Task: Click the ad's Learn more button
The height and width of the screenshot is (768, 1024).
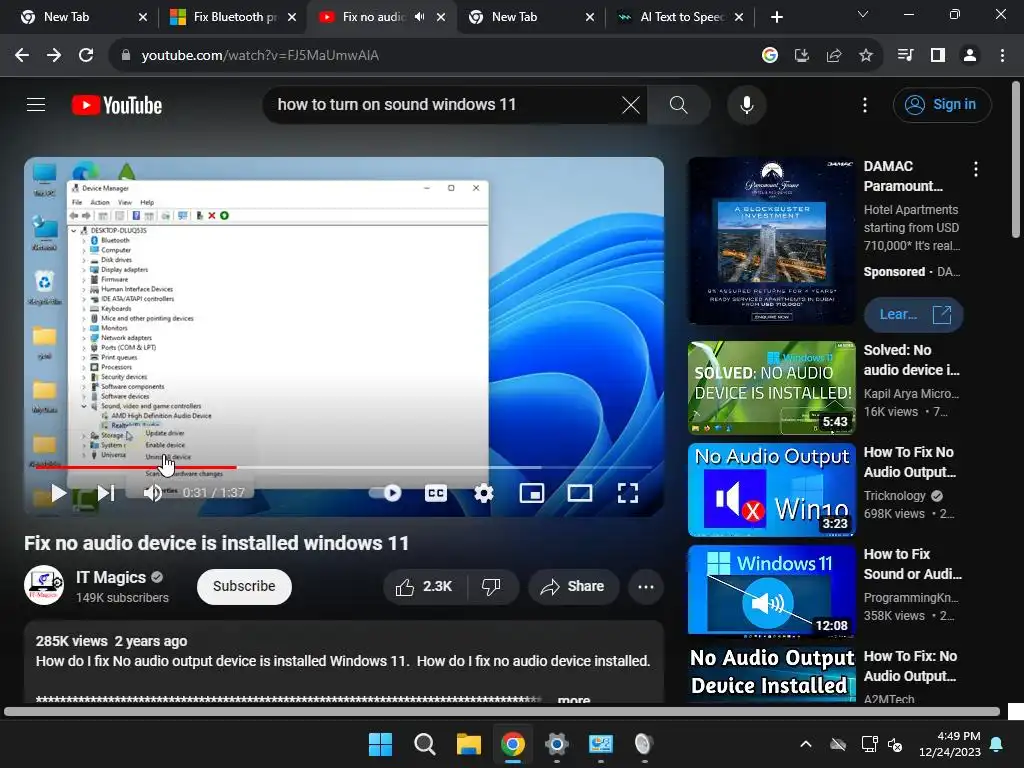Action: 913,314
